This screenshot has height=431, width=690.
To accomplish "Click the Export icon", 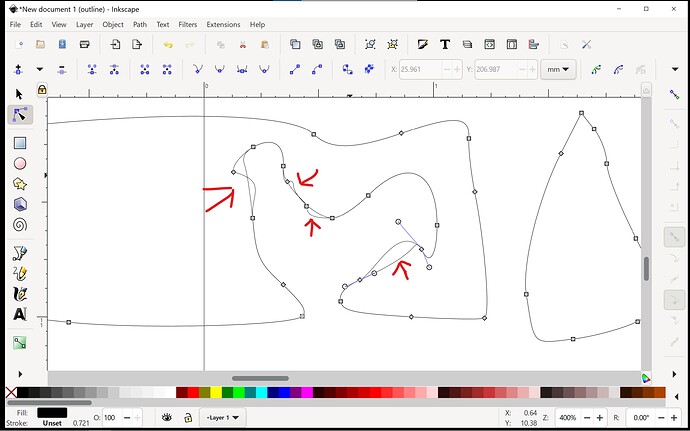I will [x=137, y=44].
